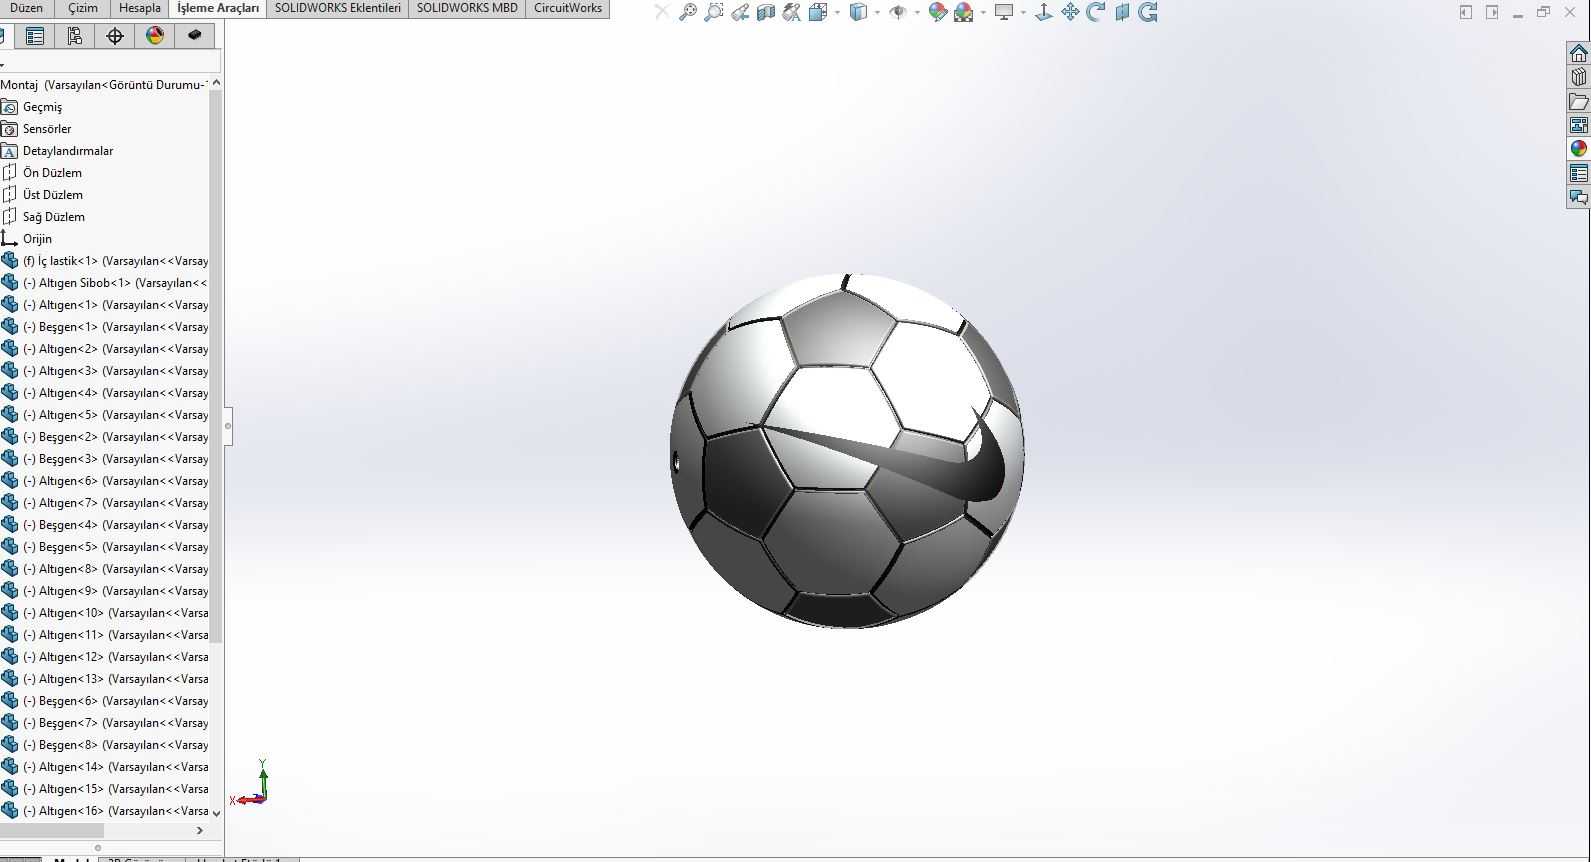Toggle the Section View tool
The height and width of the screenshot is (862, 1591).
pyautogui.click(x=765, y=12)
